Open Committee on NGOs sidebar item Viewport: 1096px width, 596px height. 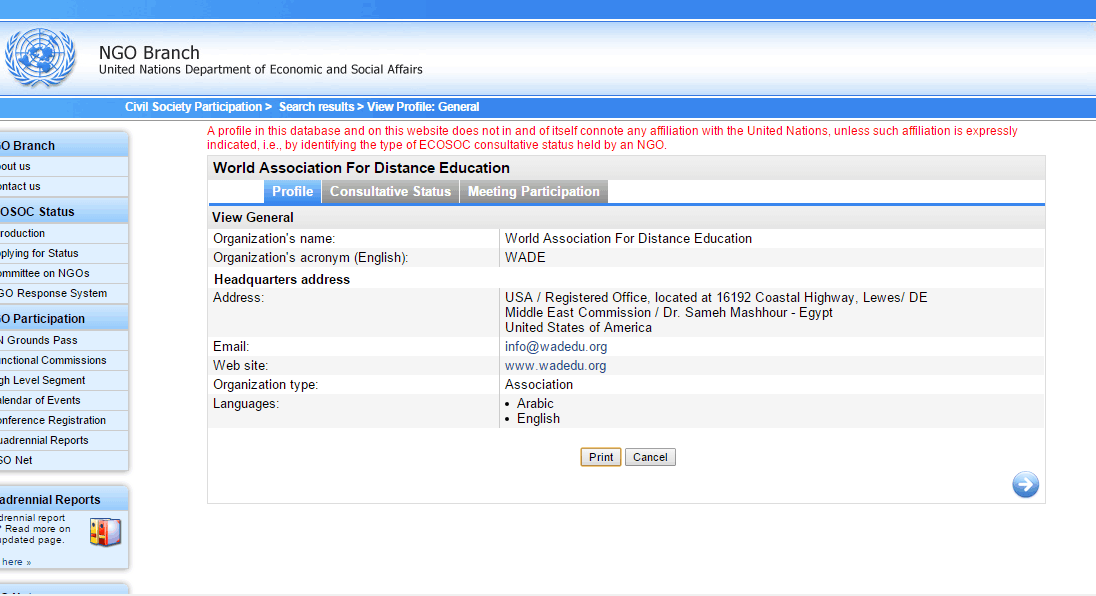(45, 274)
